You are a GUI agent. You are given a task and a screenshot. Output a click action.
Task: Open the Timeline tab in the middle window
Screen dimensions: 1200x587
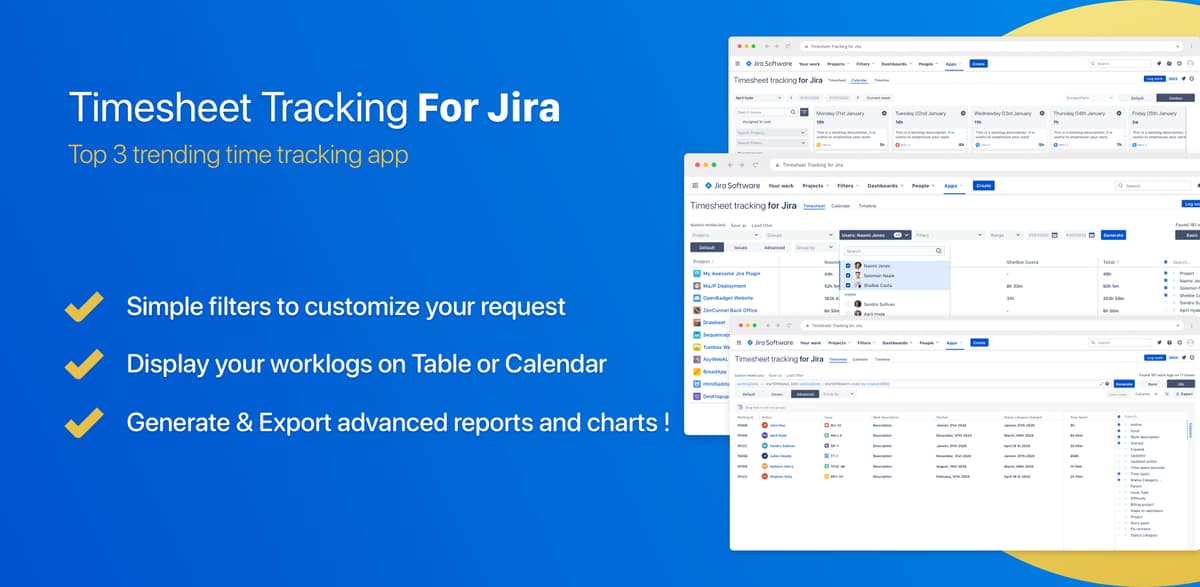click(x=867, y=206)
